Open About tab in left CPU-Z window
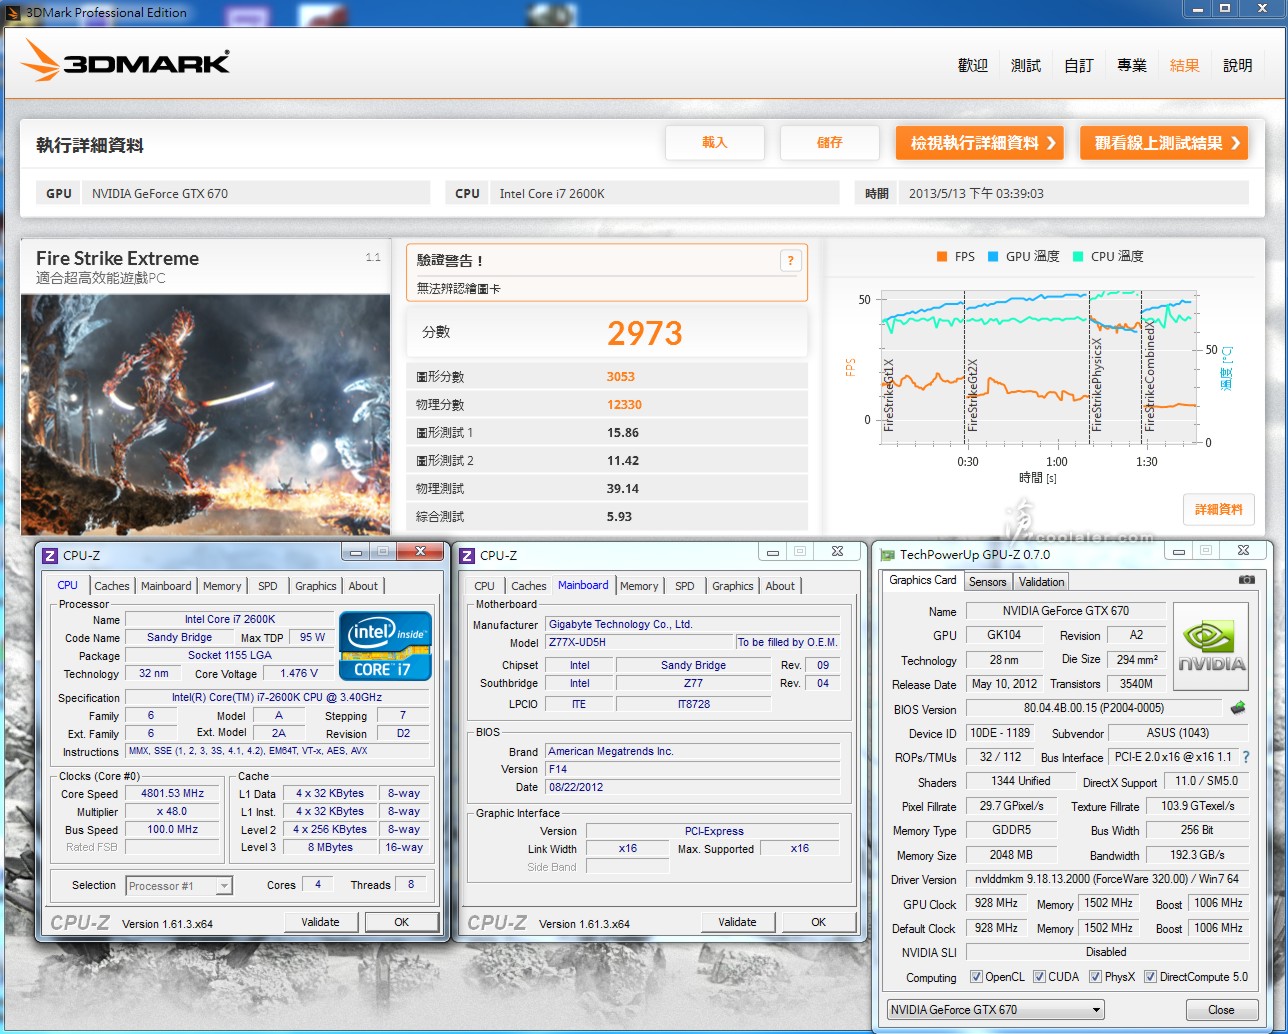 click(363, 586)
